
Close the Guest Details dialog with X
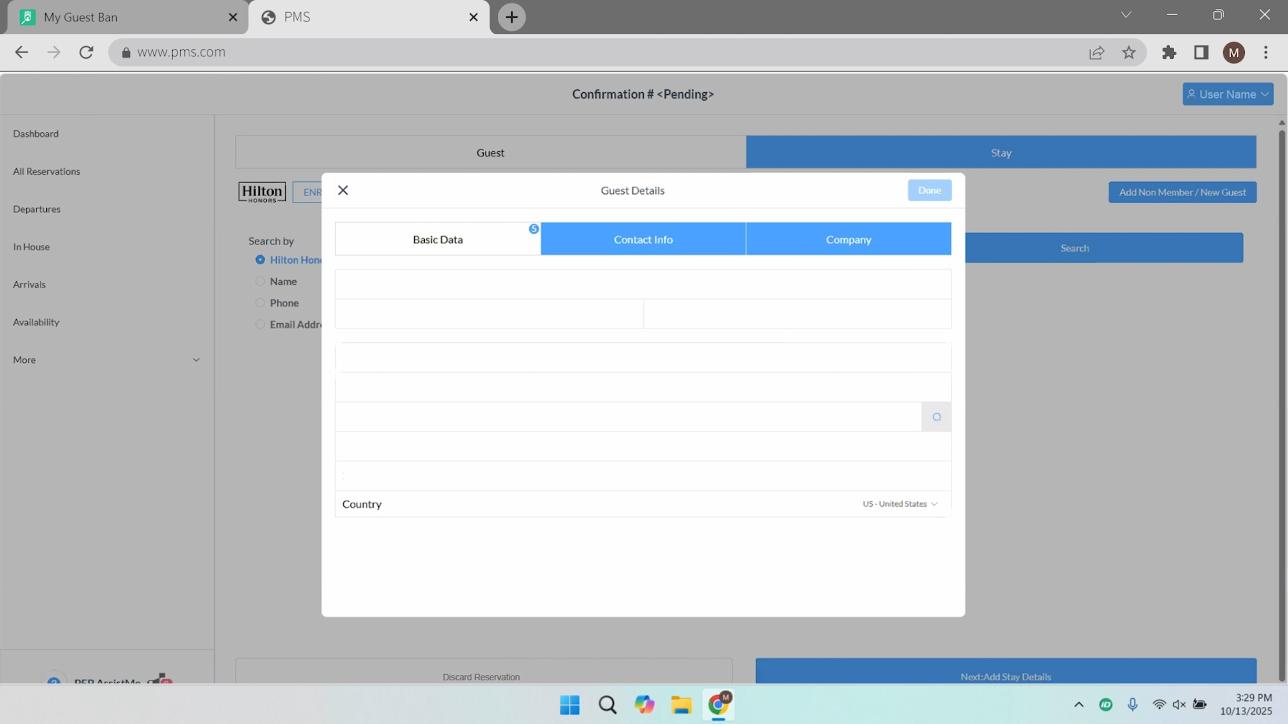click(343, 190)
